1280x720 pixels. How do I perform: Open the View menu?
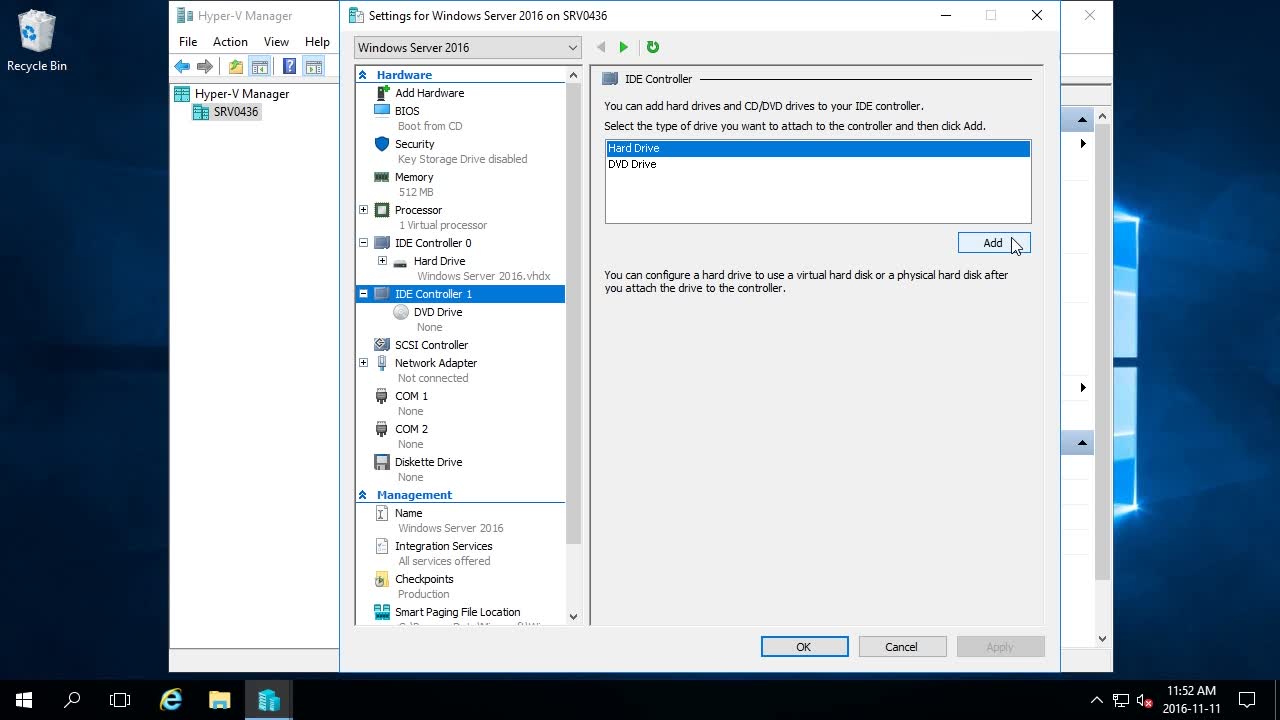[x=276, y=42]
